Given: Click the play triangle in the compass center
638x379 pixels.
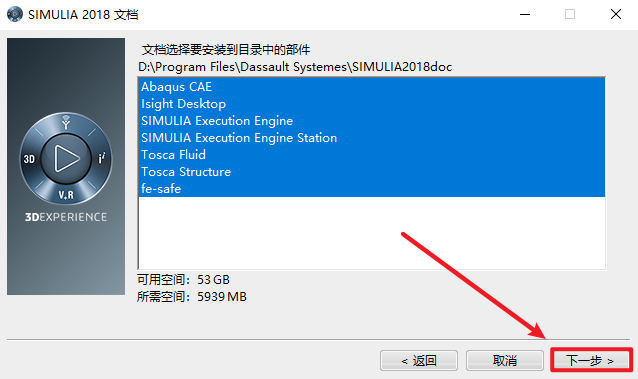Looking at the screenshot, I should tap(66, 158).
